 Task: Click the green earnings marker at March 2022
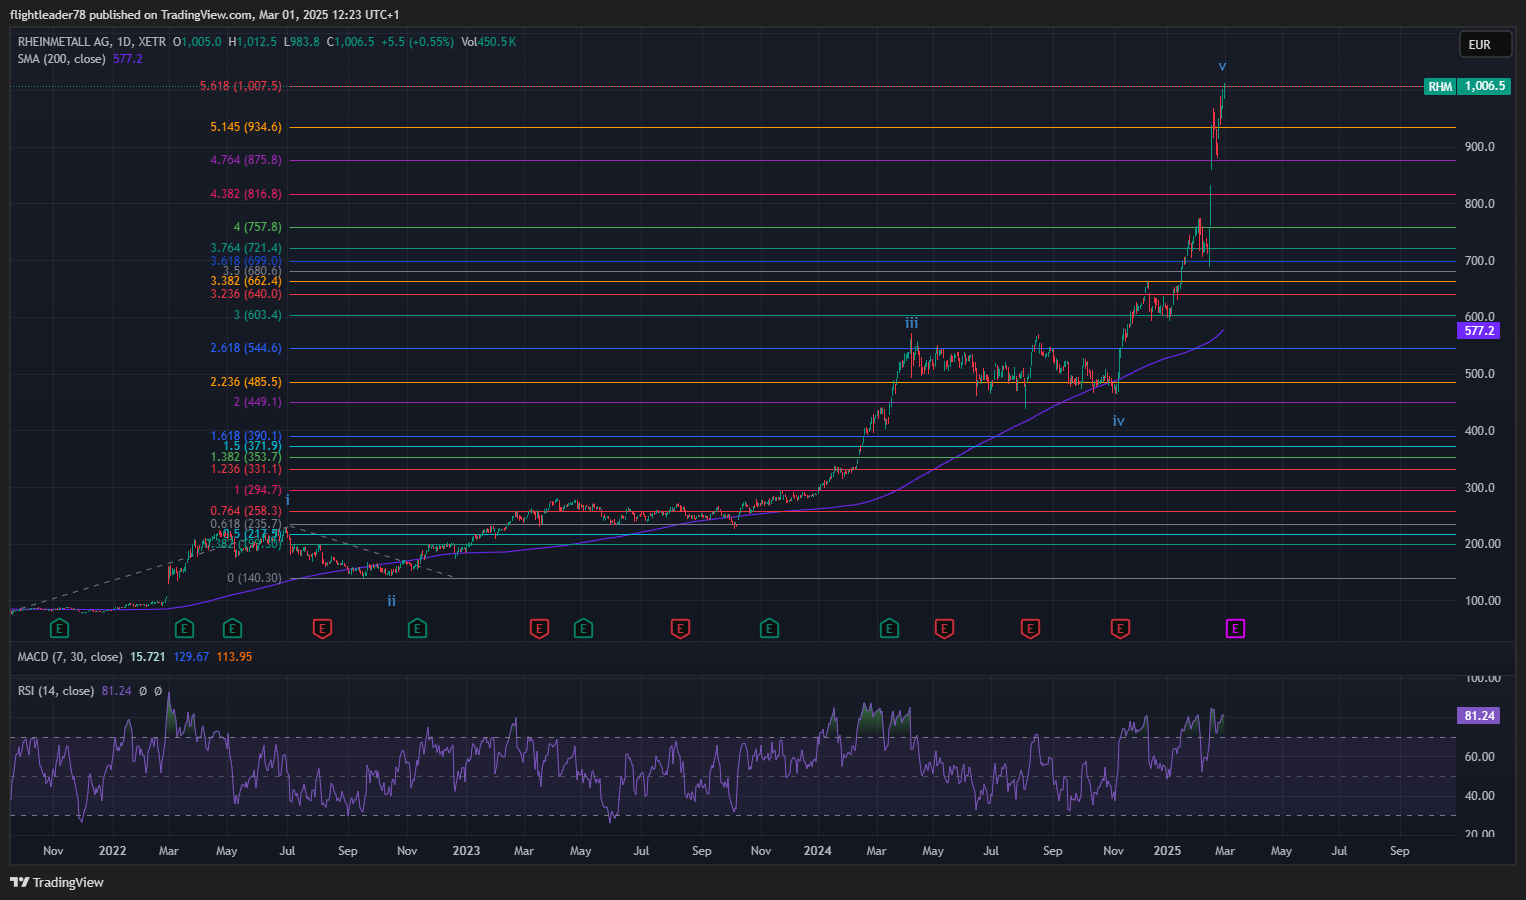[184, 629]
